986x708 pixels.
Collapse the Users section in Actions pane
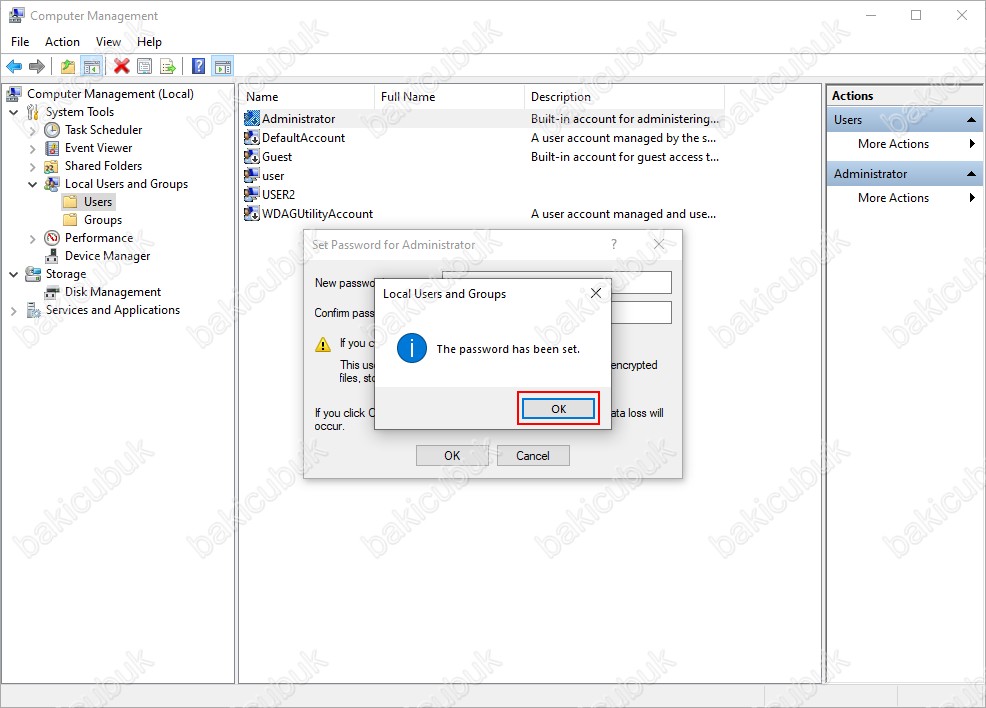tap(971, 119)
